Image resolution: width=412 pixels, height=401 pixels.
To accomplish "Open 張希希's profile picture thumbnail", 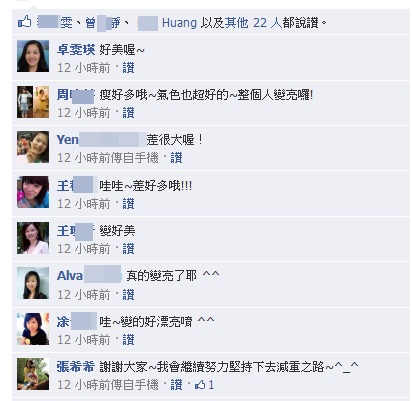I will (x=33, y=374).
